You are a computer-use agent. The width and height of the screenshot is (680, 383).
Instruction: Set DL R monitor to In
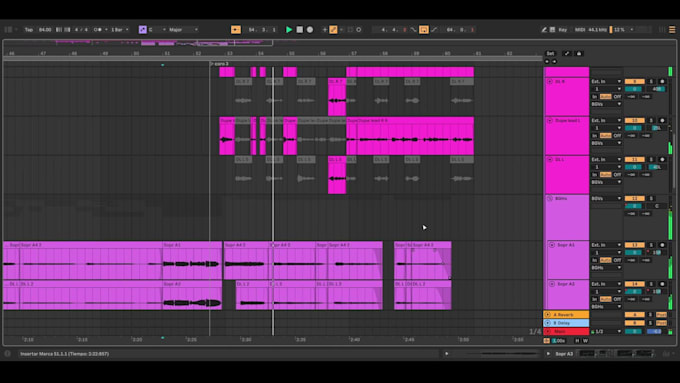[595, 97]
